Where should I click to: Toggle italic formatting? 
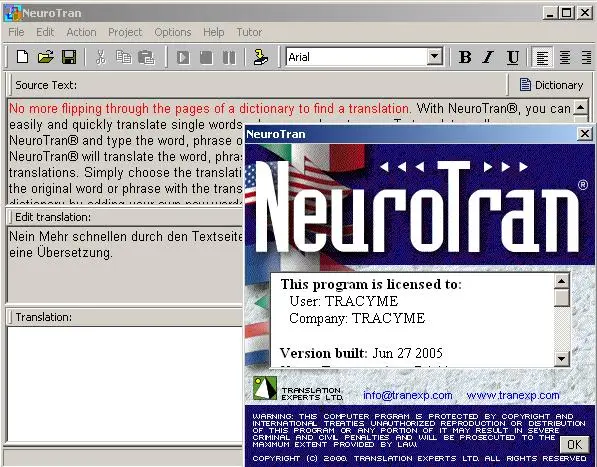coord(488,57)
